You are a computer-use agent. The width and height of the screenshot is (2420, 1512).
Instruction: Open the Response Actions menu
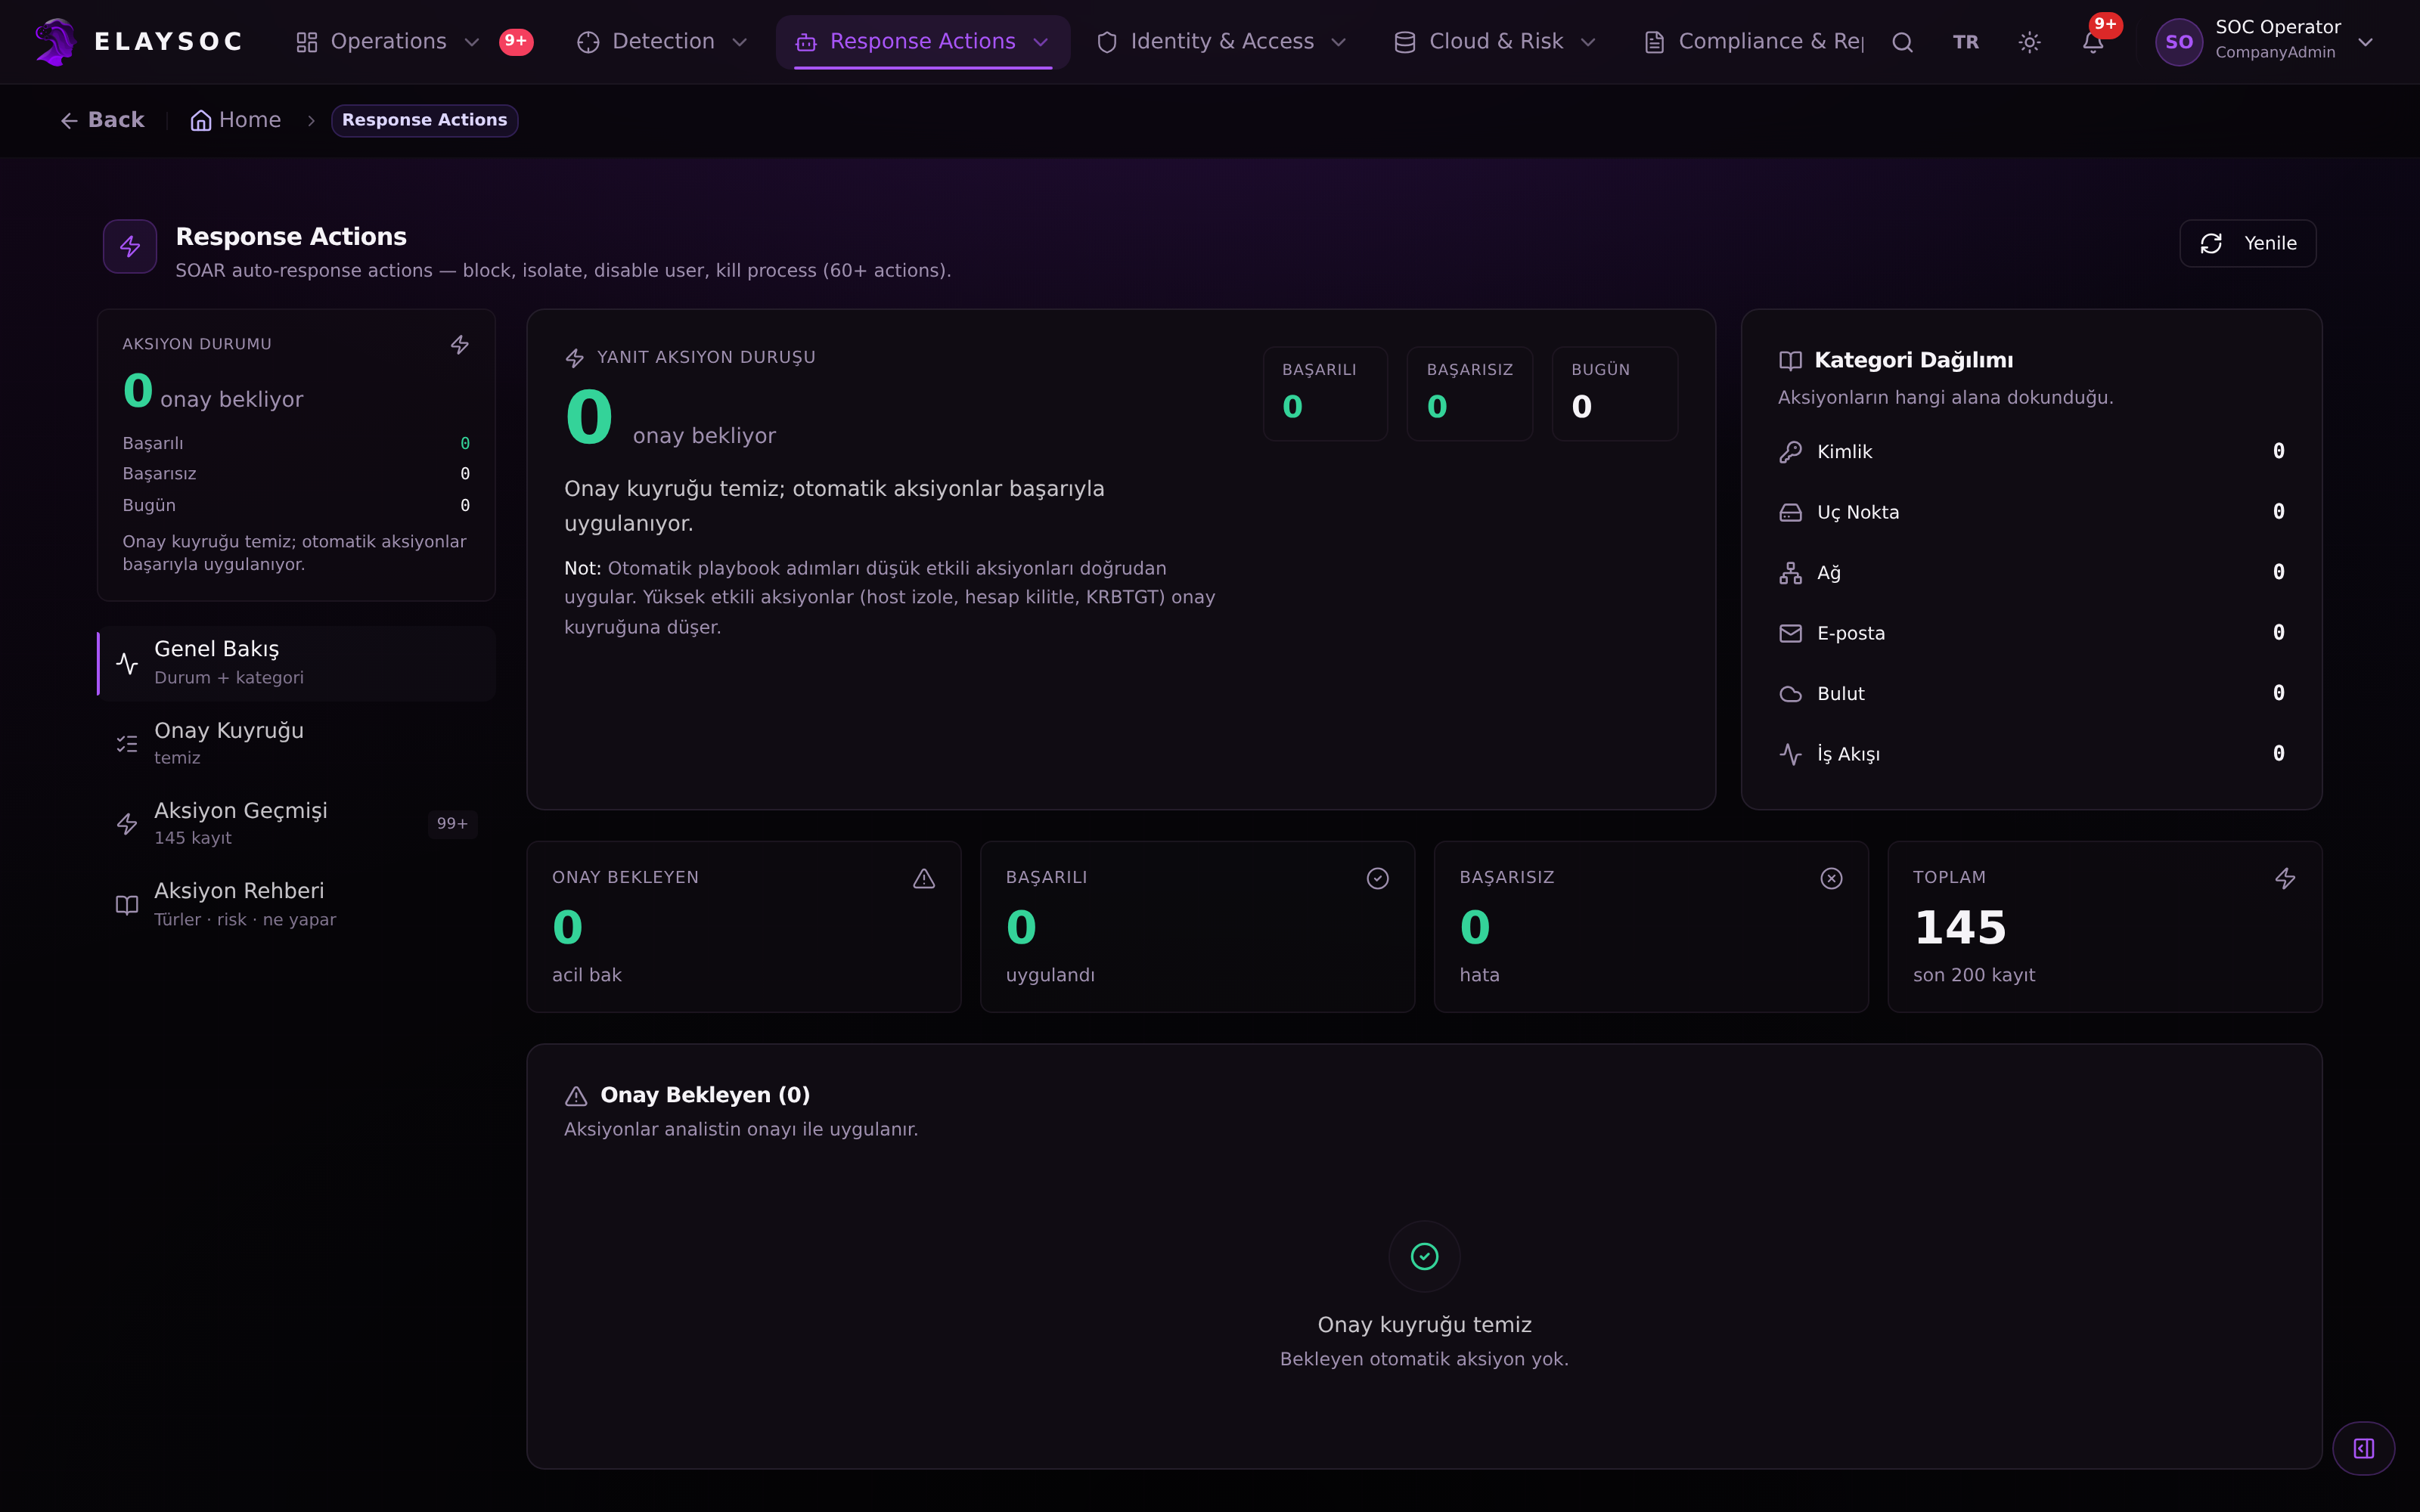point(922,42)
